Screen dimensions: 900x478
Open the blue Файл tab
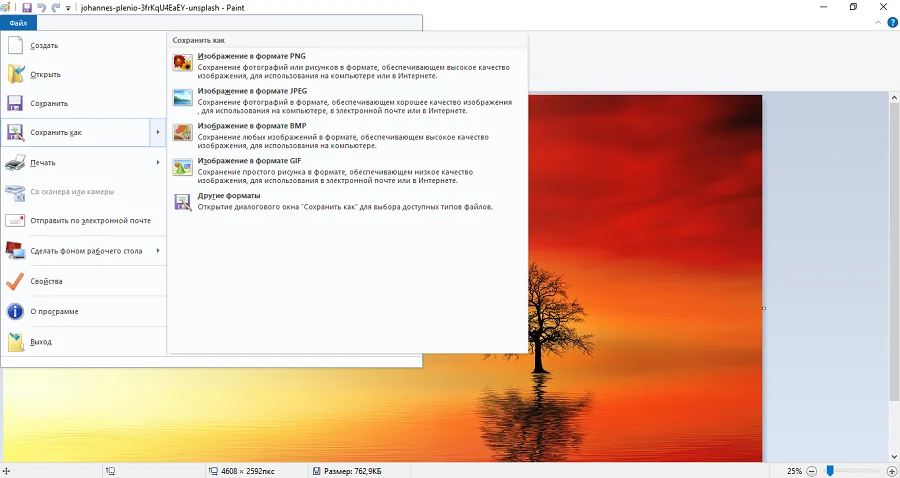tap(18, 23)
